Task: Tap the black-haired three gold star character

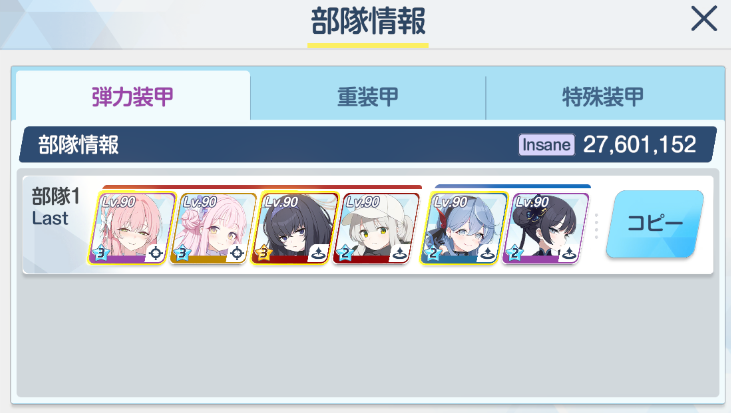Action: coord(295,228)
